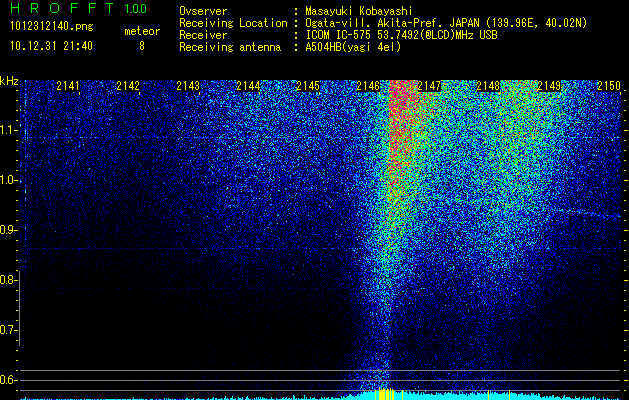Click the 2144 time marker

click(x=248, y=86)
